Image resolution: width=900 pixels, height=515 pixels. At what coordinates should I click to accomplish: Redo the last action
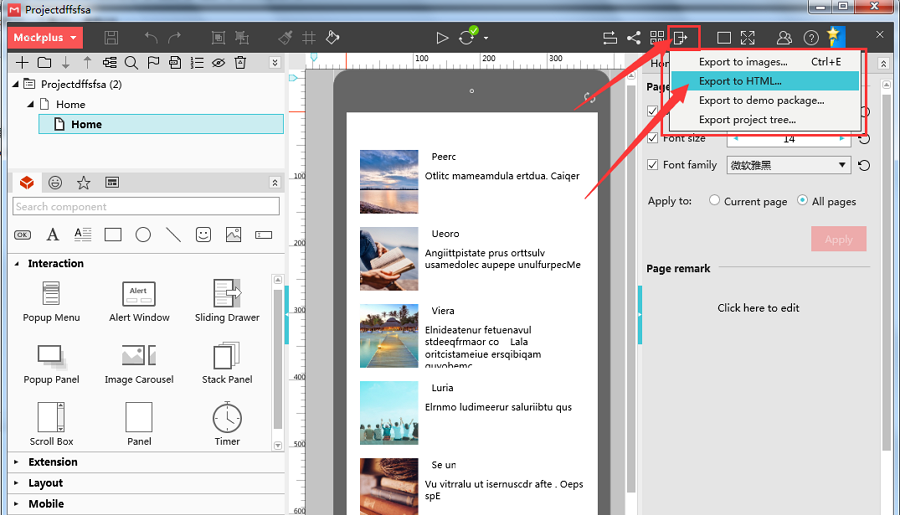pos(174,38)
